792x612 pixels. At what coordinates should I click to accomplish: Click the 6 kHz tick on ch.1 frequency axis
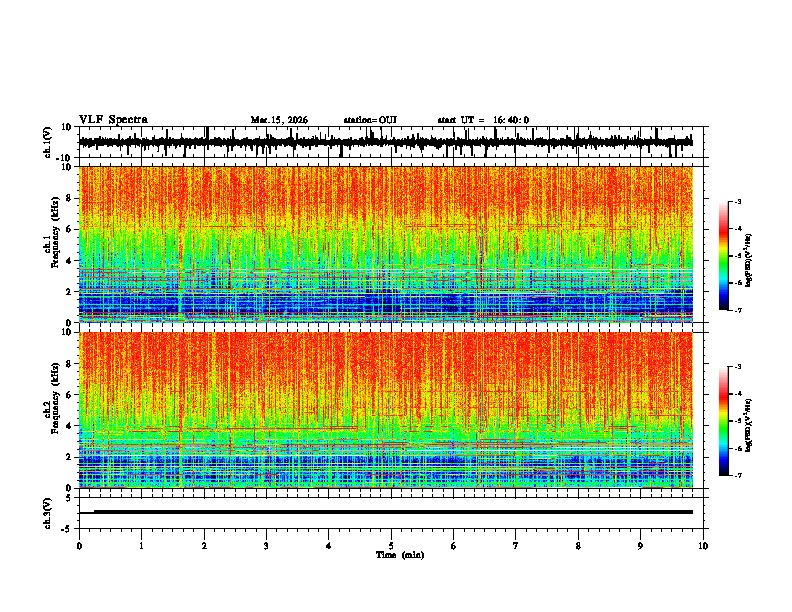tap(69, 229)
